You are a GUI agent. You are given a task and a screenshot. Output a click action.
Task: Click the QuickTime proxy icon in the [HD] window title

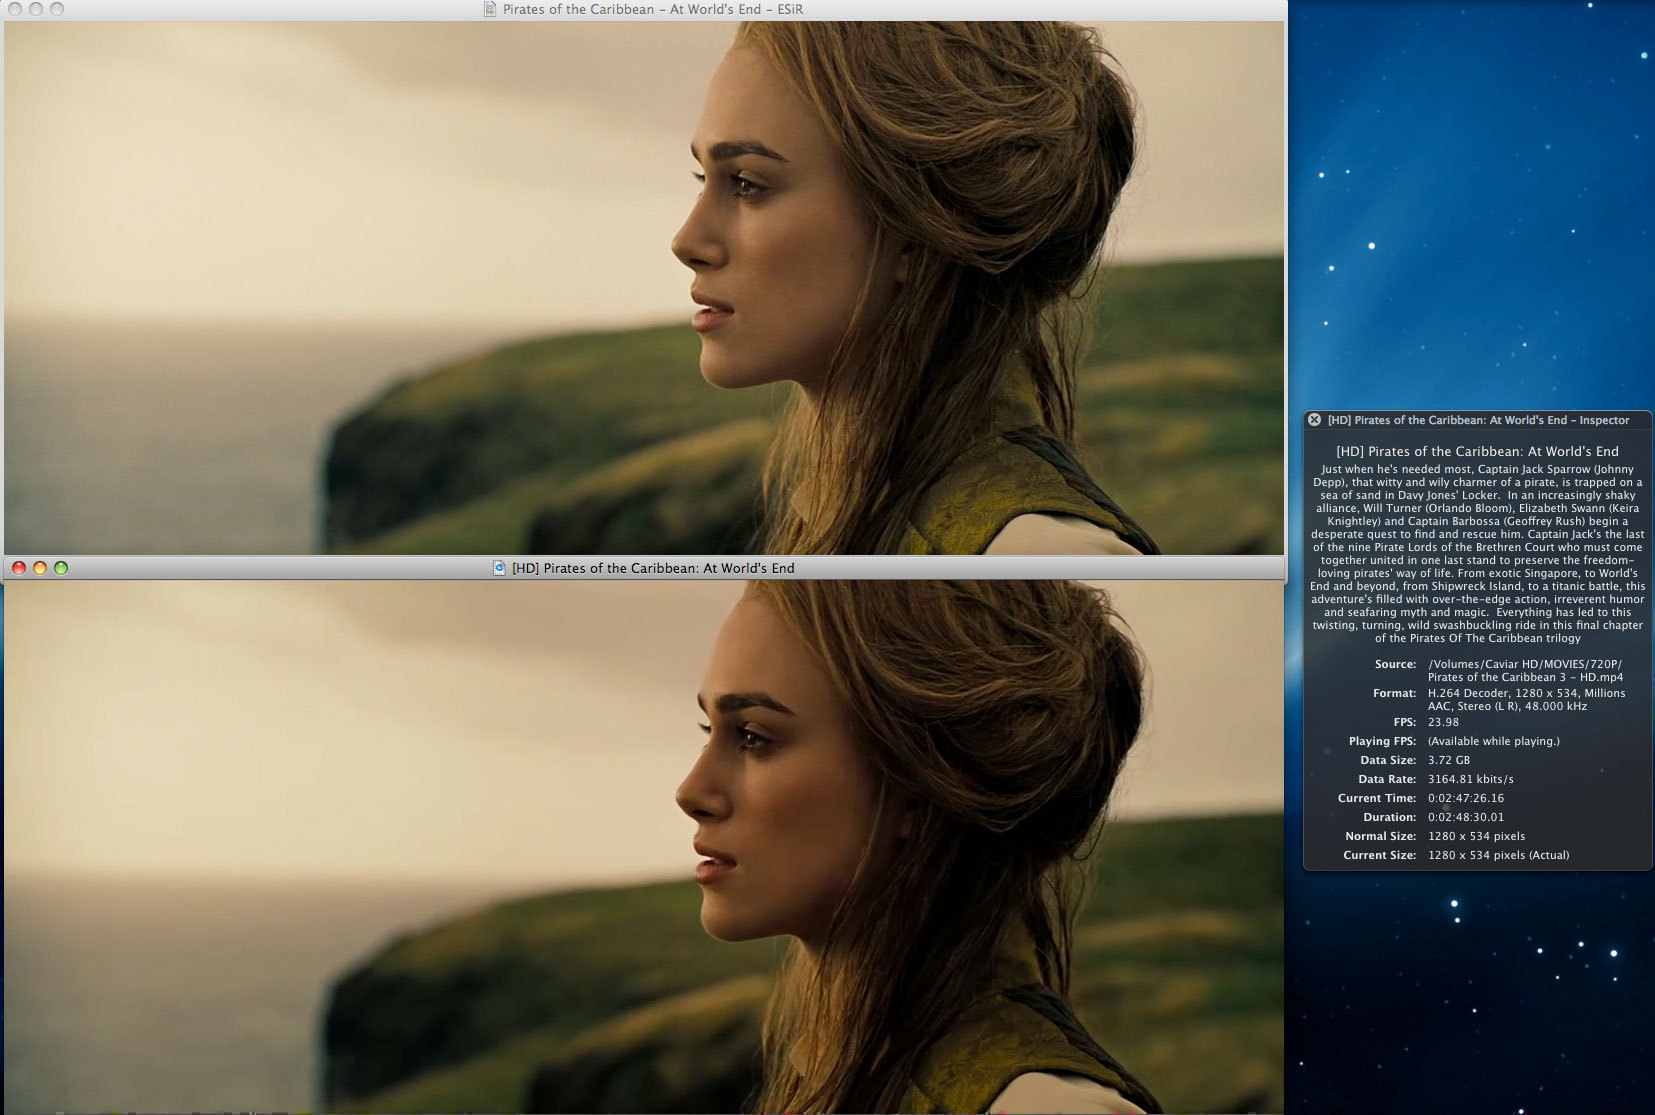coord(499,568)
